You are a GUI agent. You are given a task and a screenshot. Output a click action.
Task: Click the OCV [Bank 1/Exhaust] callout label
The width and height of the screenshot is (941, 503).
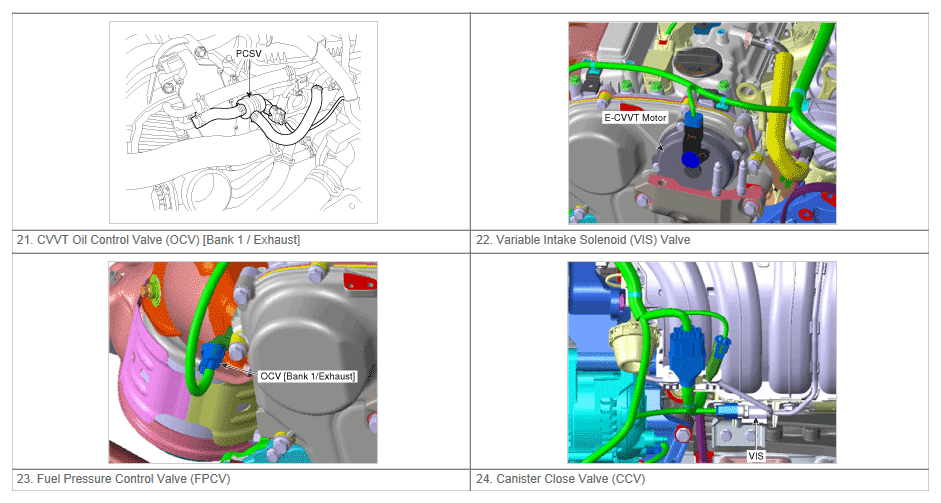(307, 375)
